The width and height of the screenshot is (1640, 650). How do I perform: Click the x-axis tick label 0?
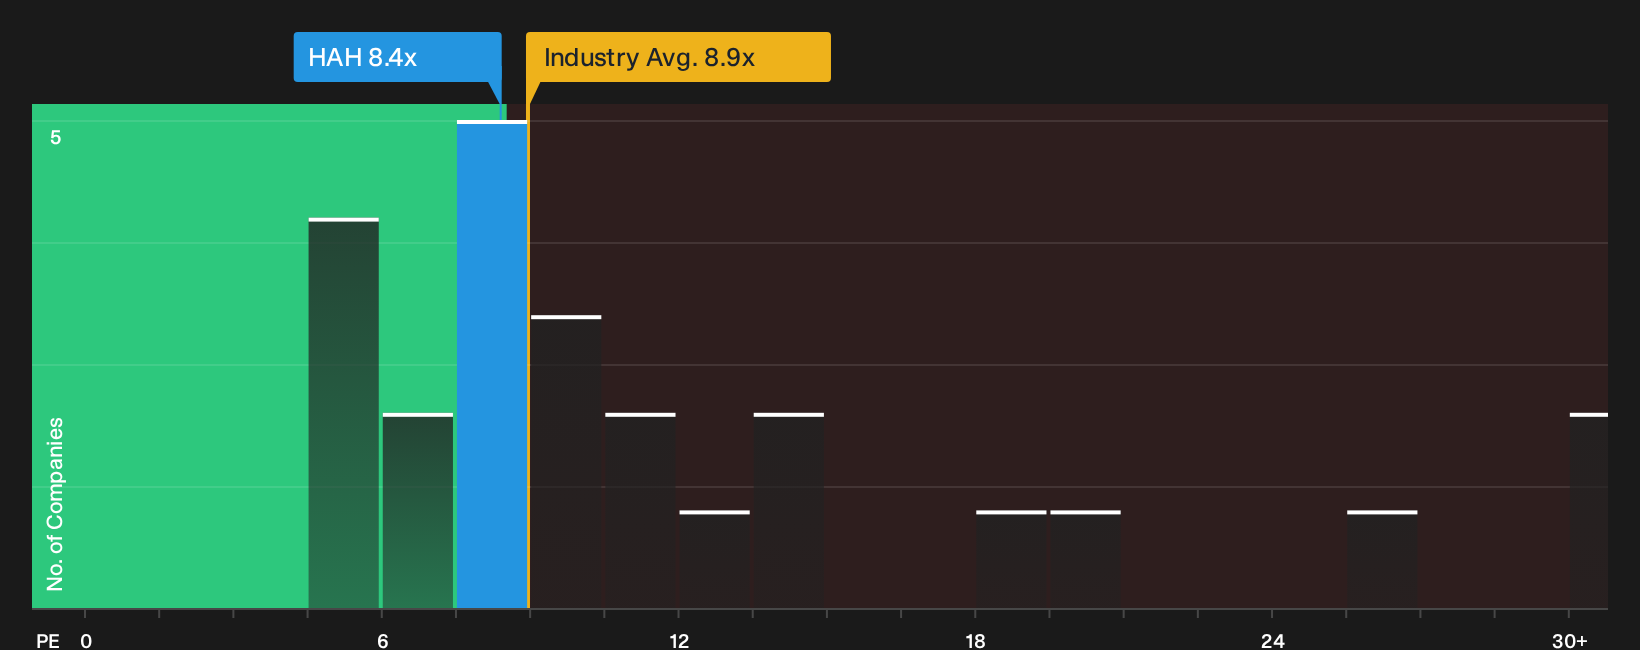click(86, 641)
